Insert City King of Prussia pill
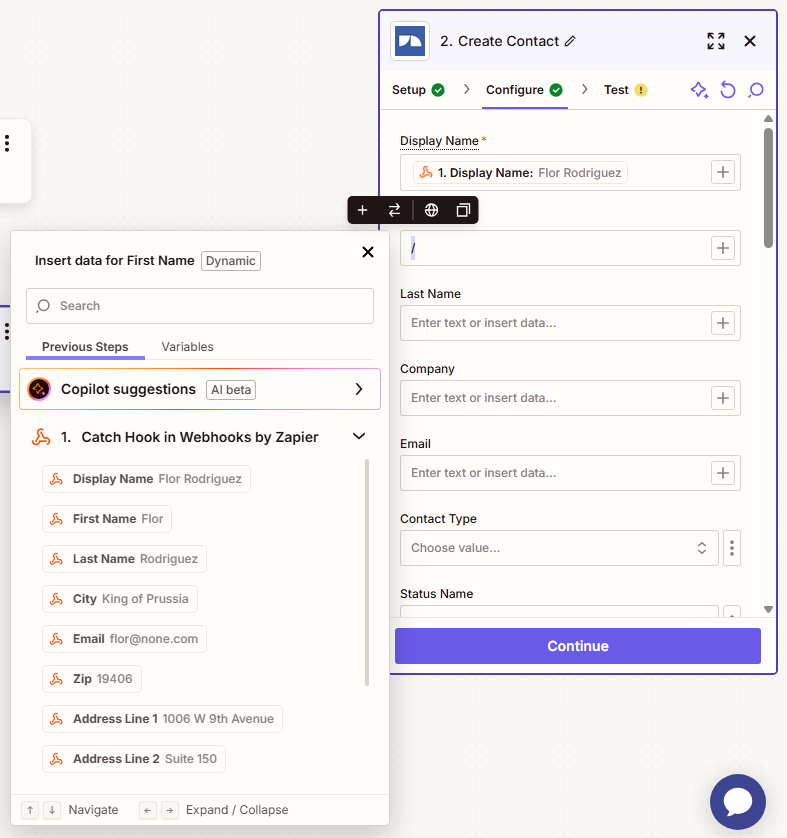The height and width of the screenshot is (838, 787). (120, 599)
